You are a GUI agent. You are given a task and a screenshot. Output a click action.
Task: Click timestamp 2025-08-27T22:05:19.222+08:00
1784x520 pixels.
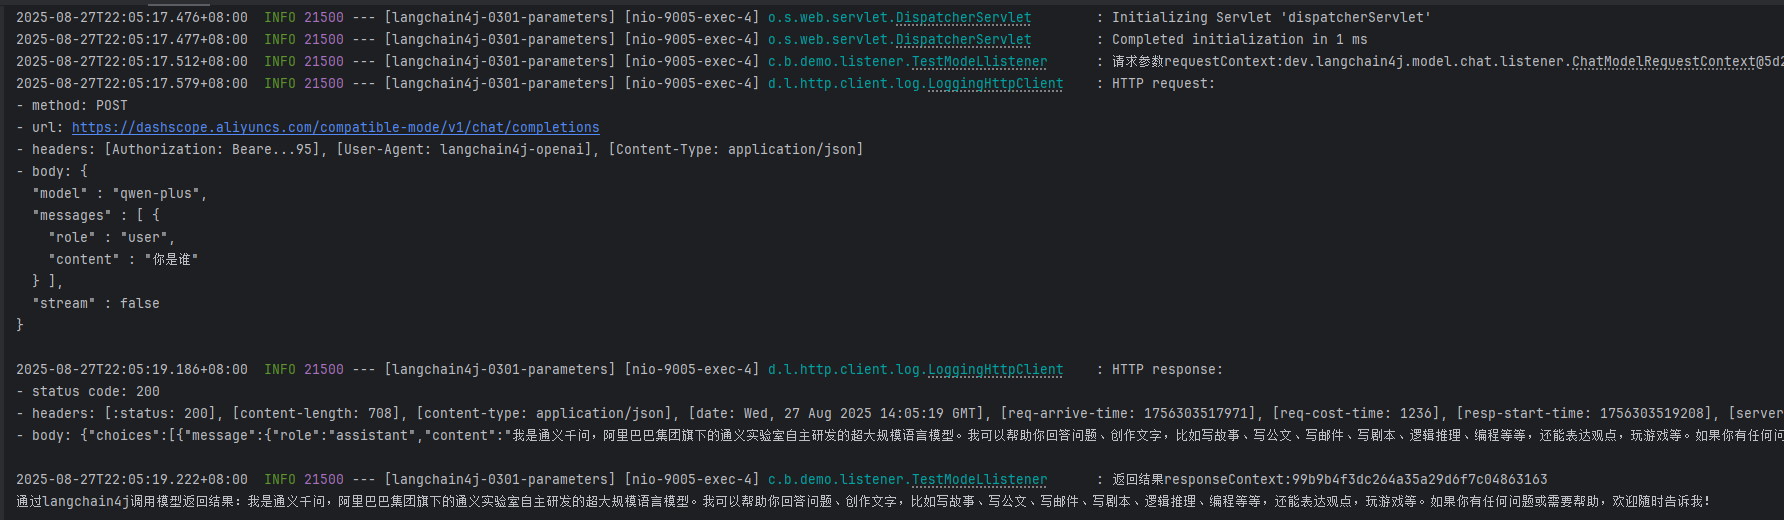pyautogui.click(x=132, y=479)
